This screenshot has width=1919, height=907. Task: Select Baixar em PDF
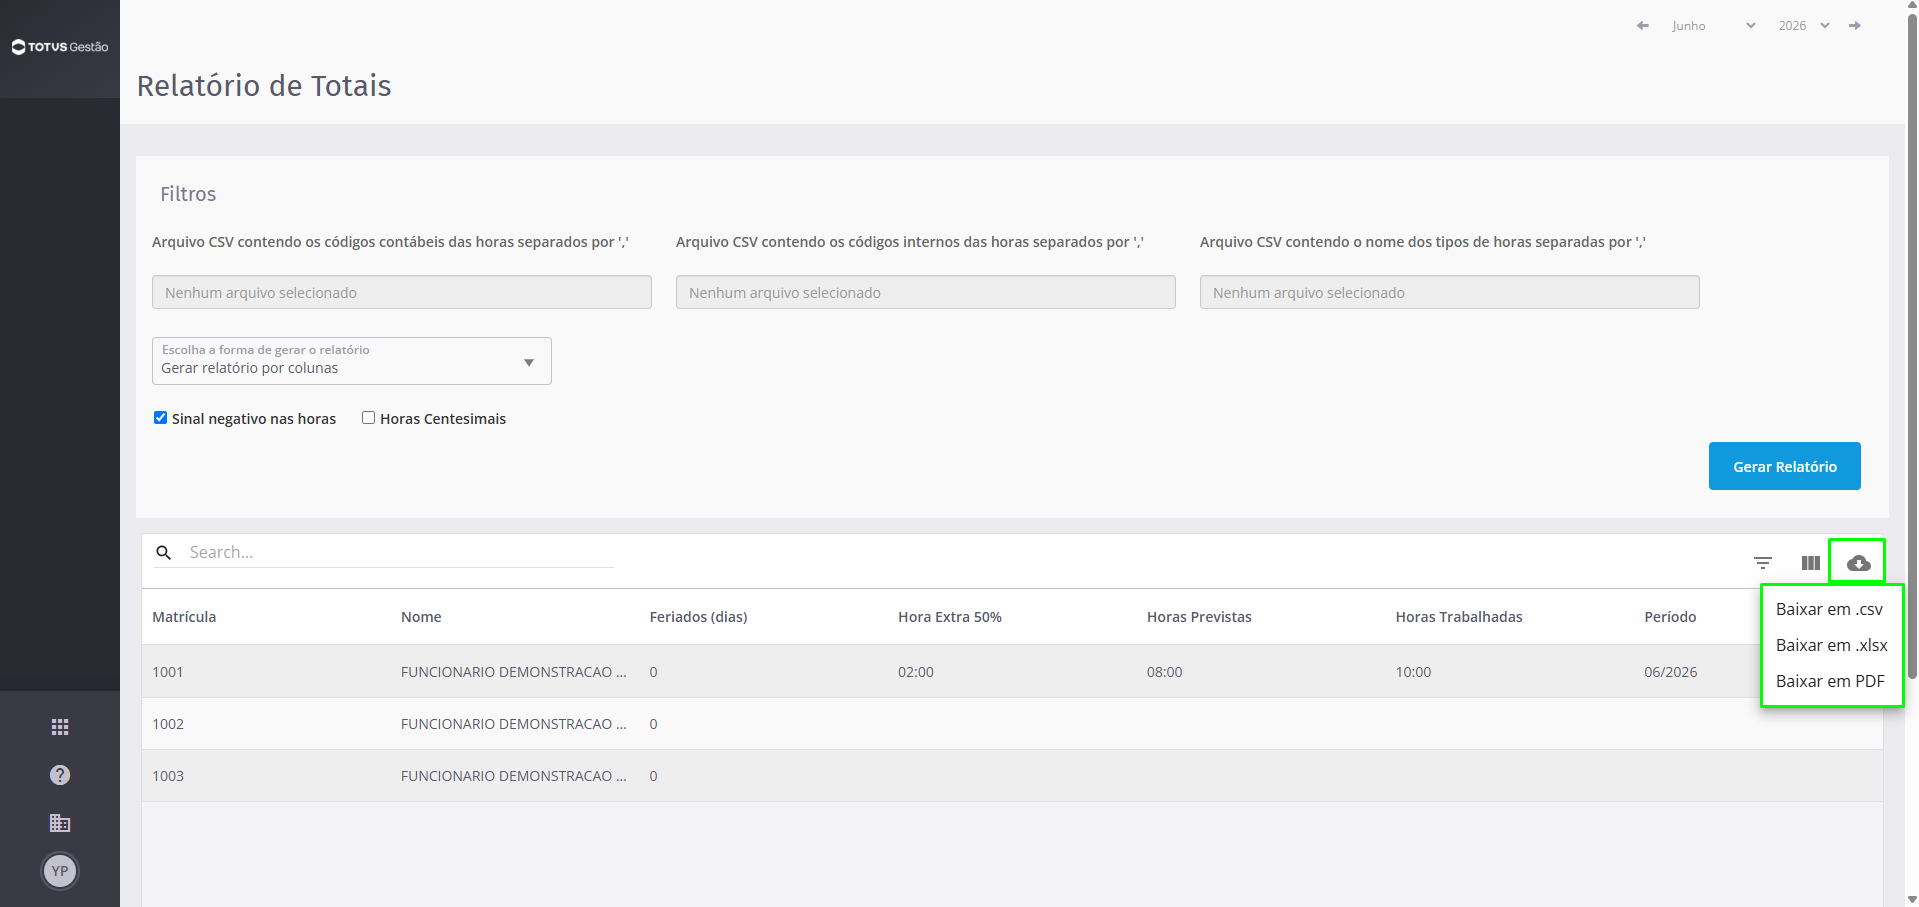point(1830,681)
